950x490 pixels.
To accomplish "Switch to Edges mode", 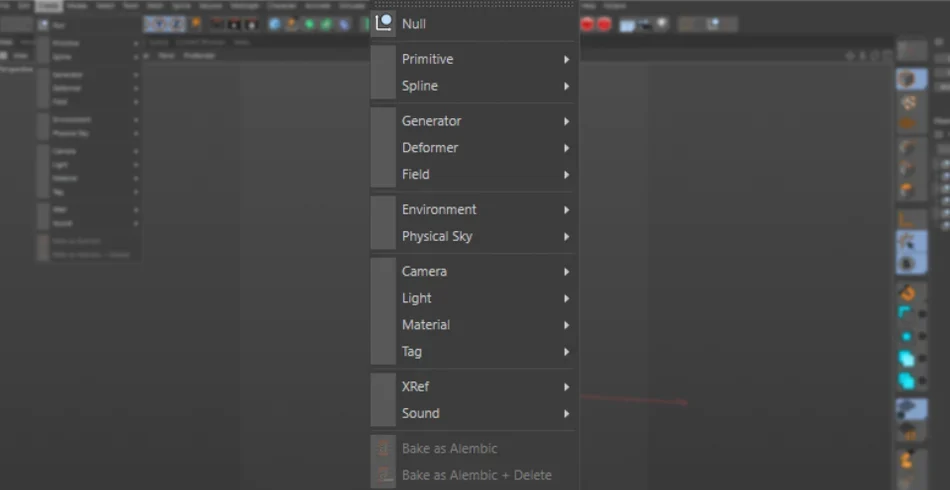I will [907, 170].
